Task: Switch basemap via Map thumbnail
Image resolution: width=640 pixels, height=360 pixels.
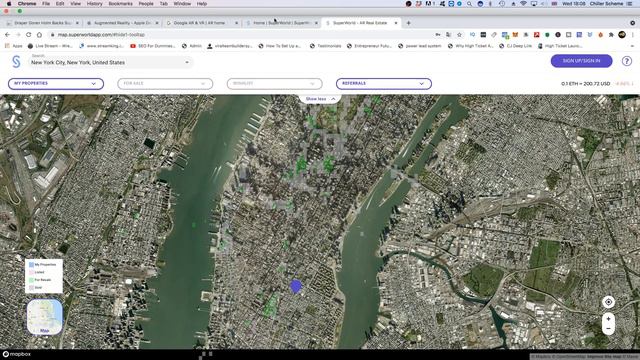Action: pos(44,317)
